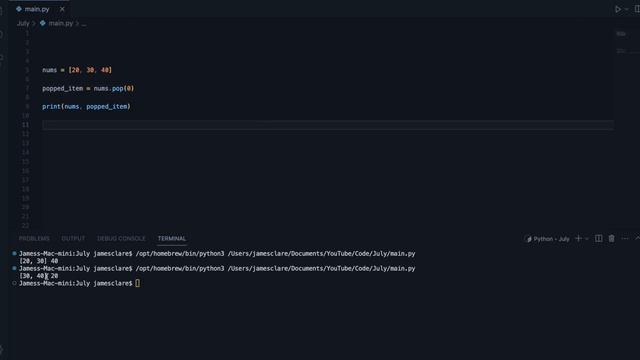Click the first terminal command decoration dot
This screenshot has height=360, width=640.
click(14, 253)
